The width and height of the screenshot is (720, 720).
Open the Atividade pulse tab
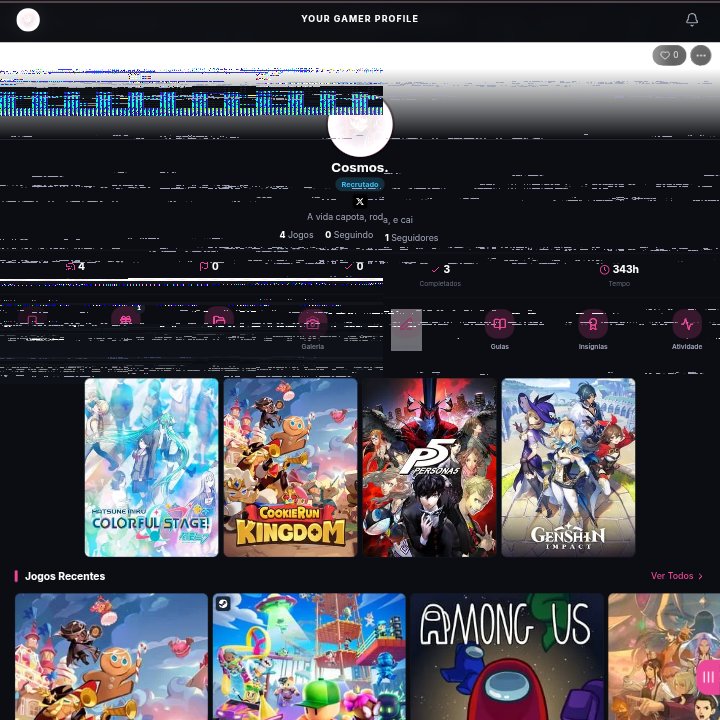click(687, 330)
